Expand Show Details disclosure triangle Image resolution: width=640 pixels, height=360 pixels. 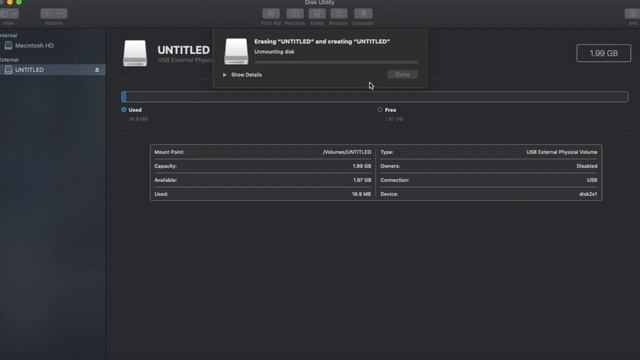[x=224, y=75]
